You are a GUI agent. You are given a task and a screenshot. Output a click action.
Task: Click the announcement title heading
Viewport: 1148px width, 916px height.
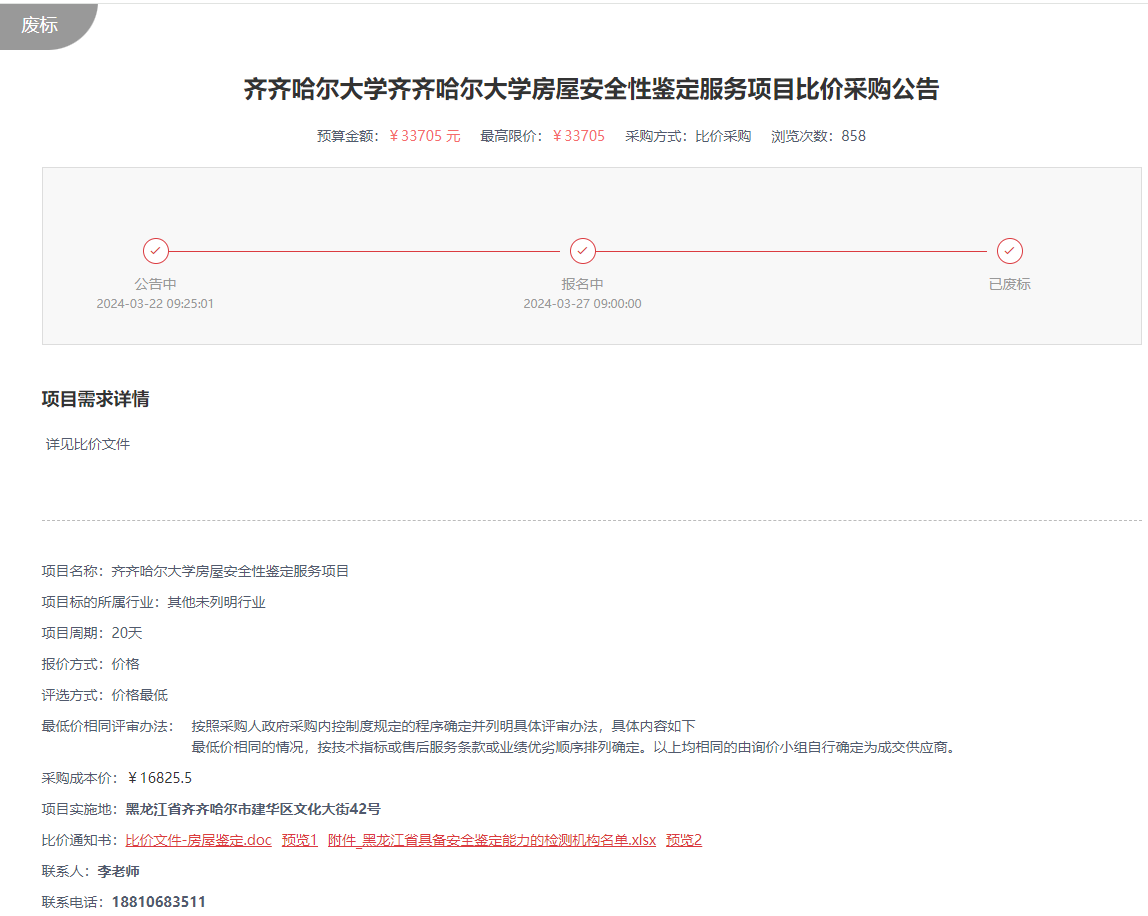coord(591,90)
